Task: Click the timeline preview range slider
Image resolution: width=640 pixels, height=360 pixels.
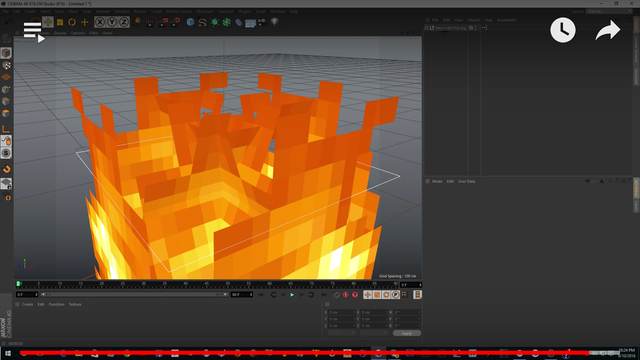Action: 134,294
